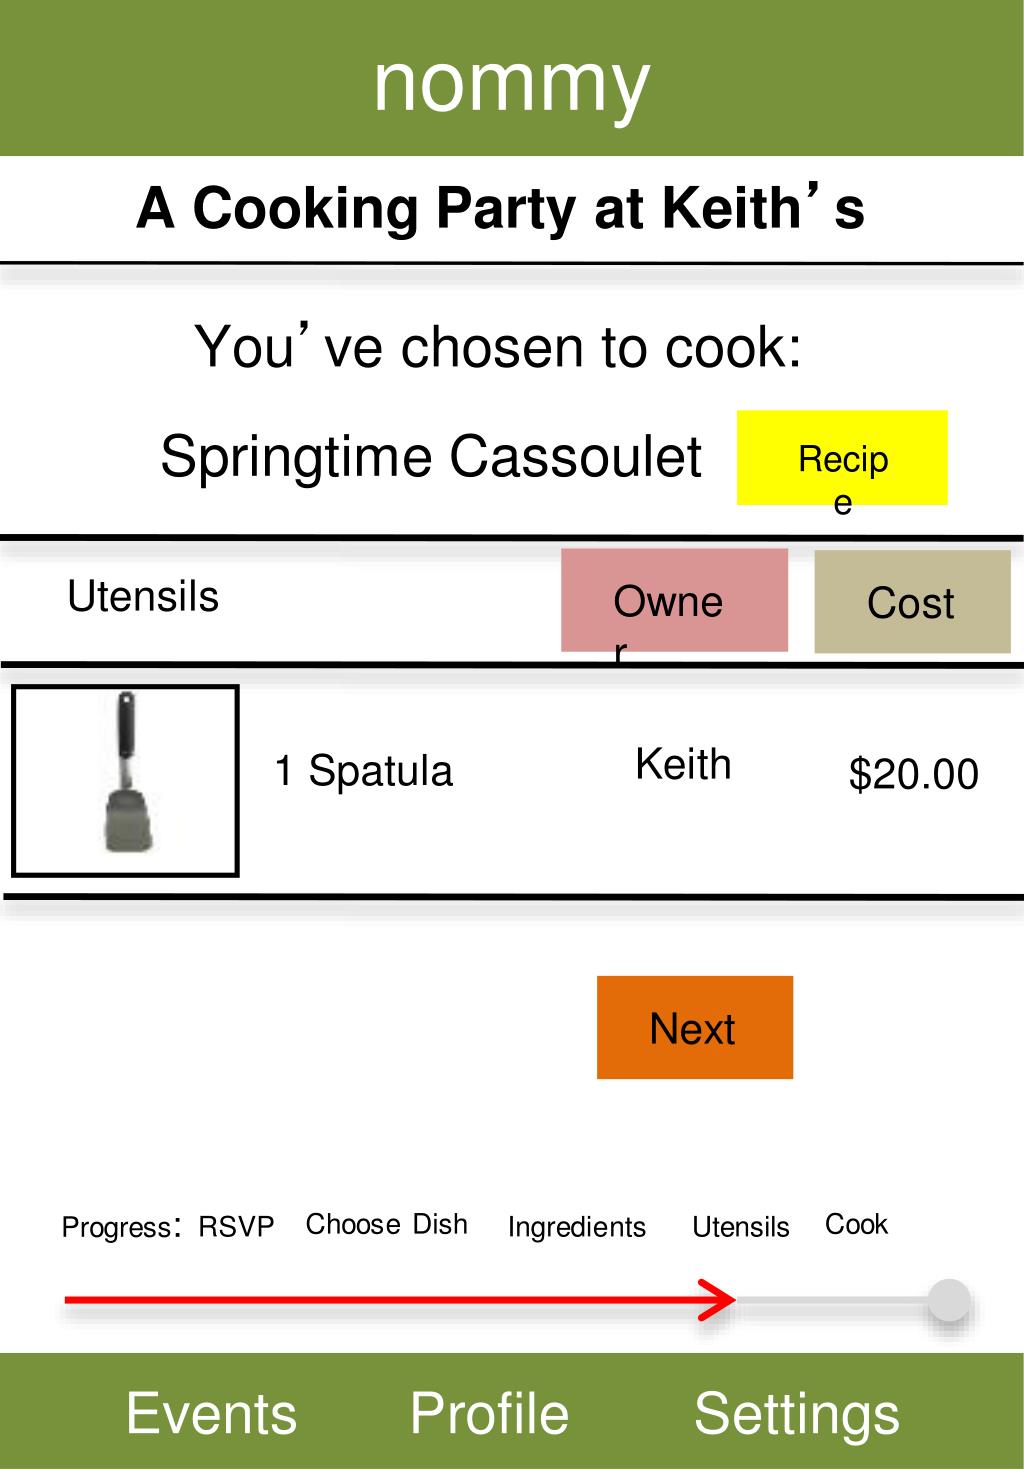Switch to the Profile tab
The height and width of the screenshot is (1469, 1024).
pyautogui.click(x=489, y=1413)
